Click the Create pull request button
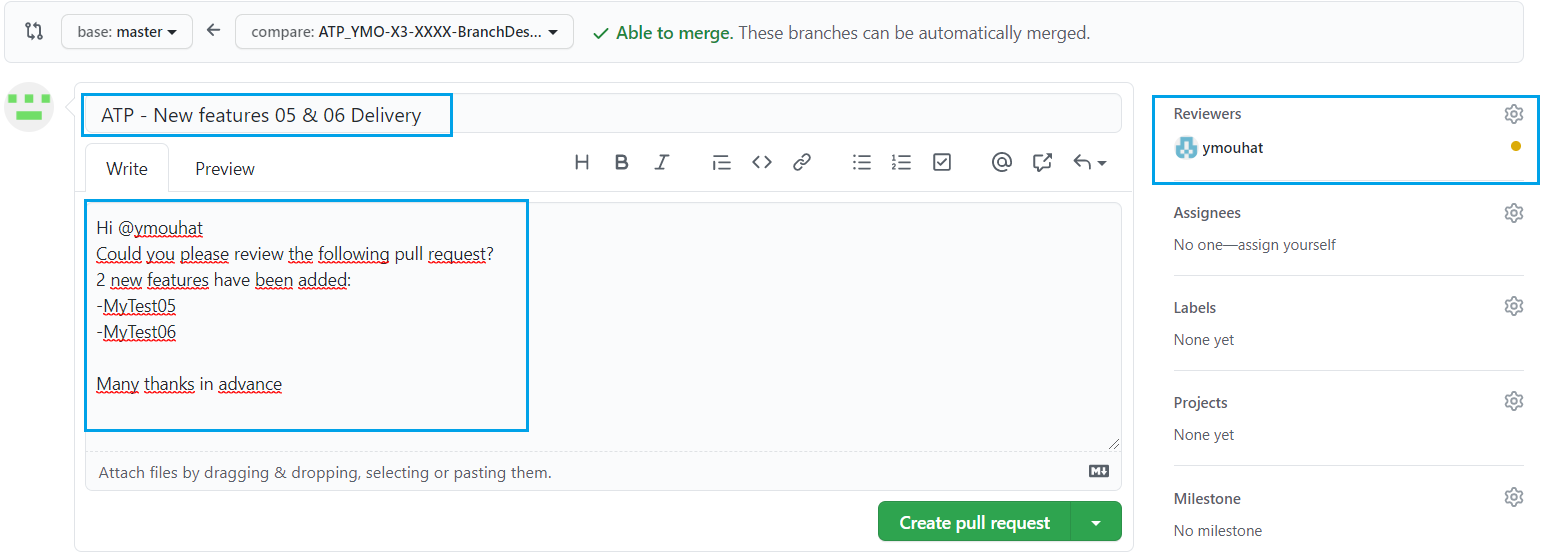 (974, 522)
